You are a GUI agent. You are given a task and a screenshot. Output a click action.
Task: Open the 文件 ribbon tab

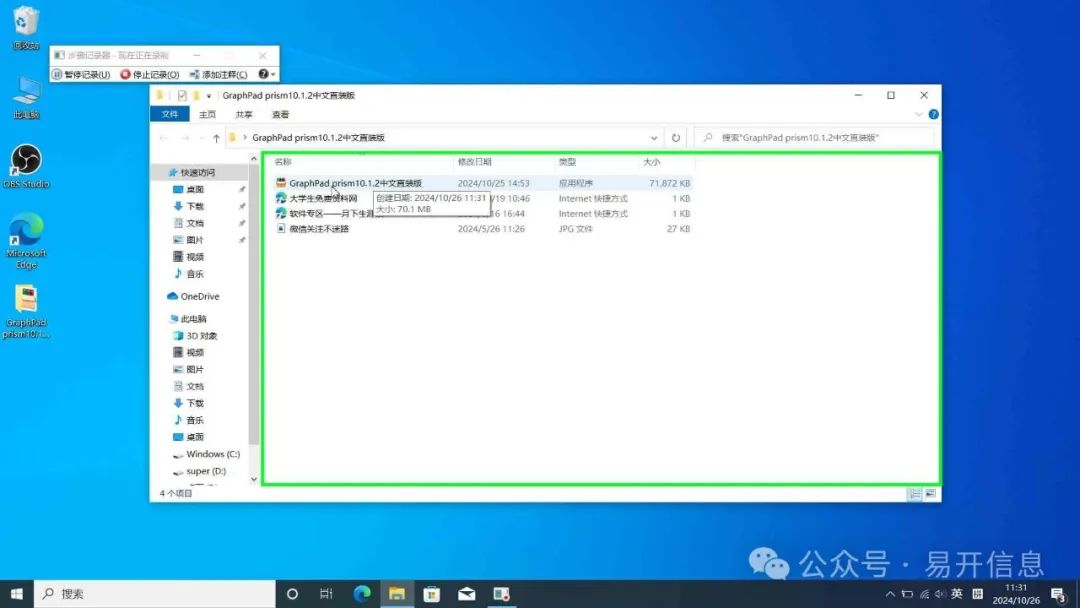coord(169,114)
